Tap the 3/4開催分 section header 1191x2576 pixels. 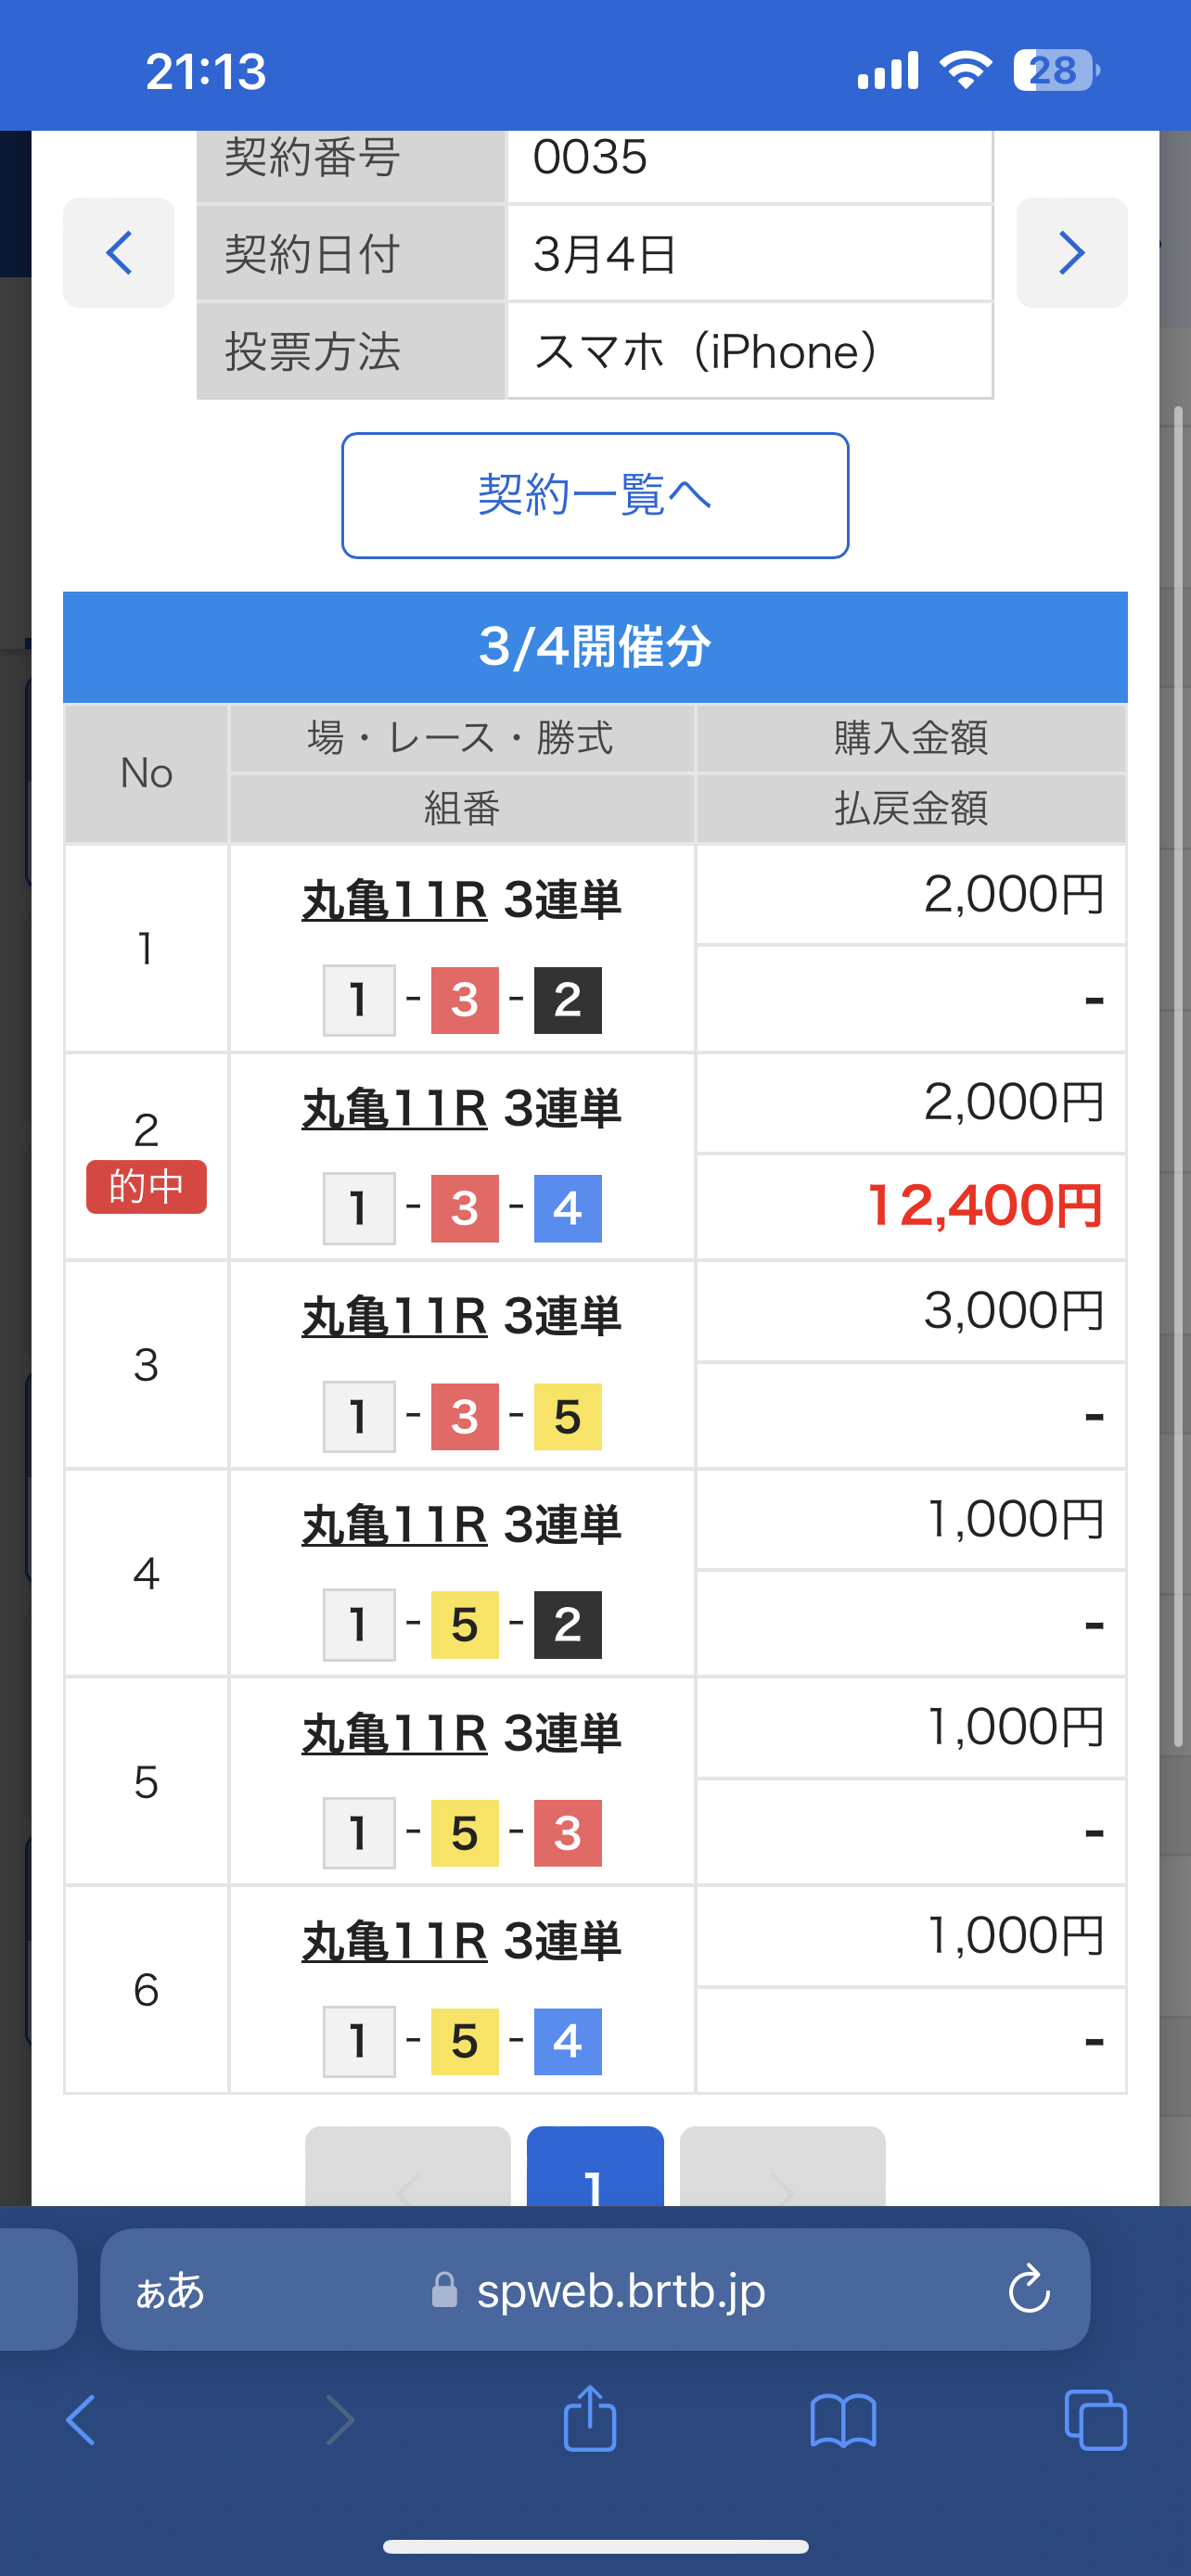click(595, 647)
